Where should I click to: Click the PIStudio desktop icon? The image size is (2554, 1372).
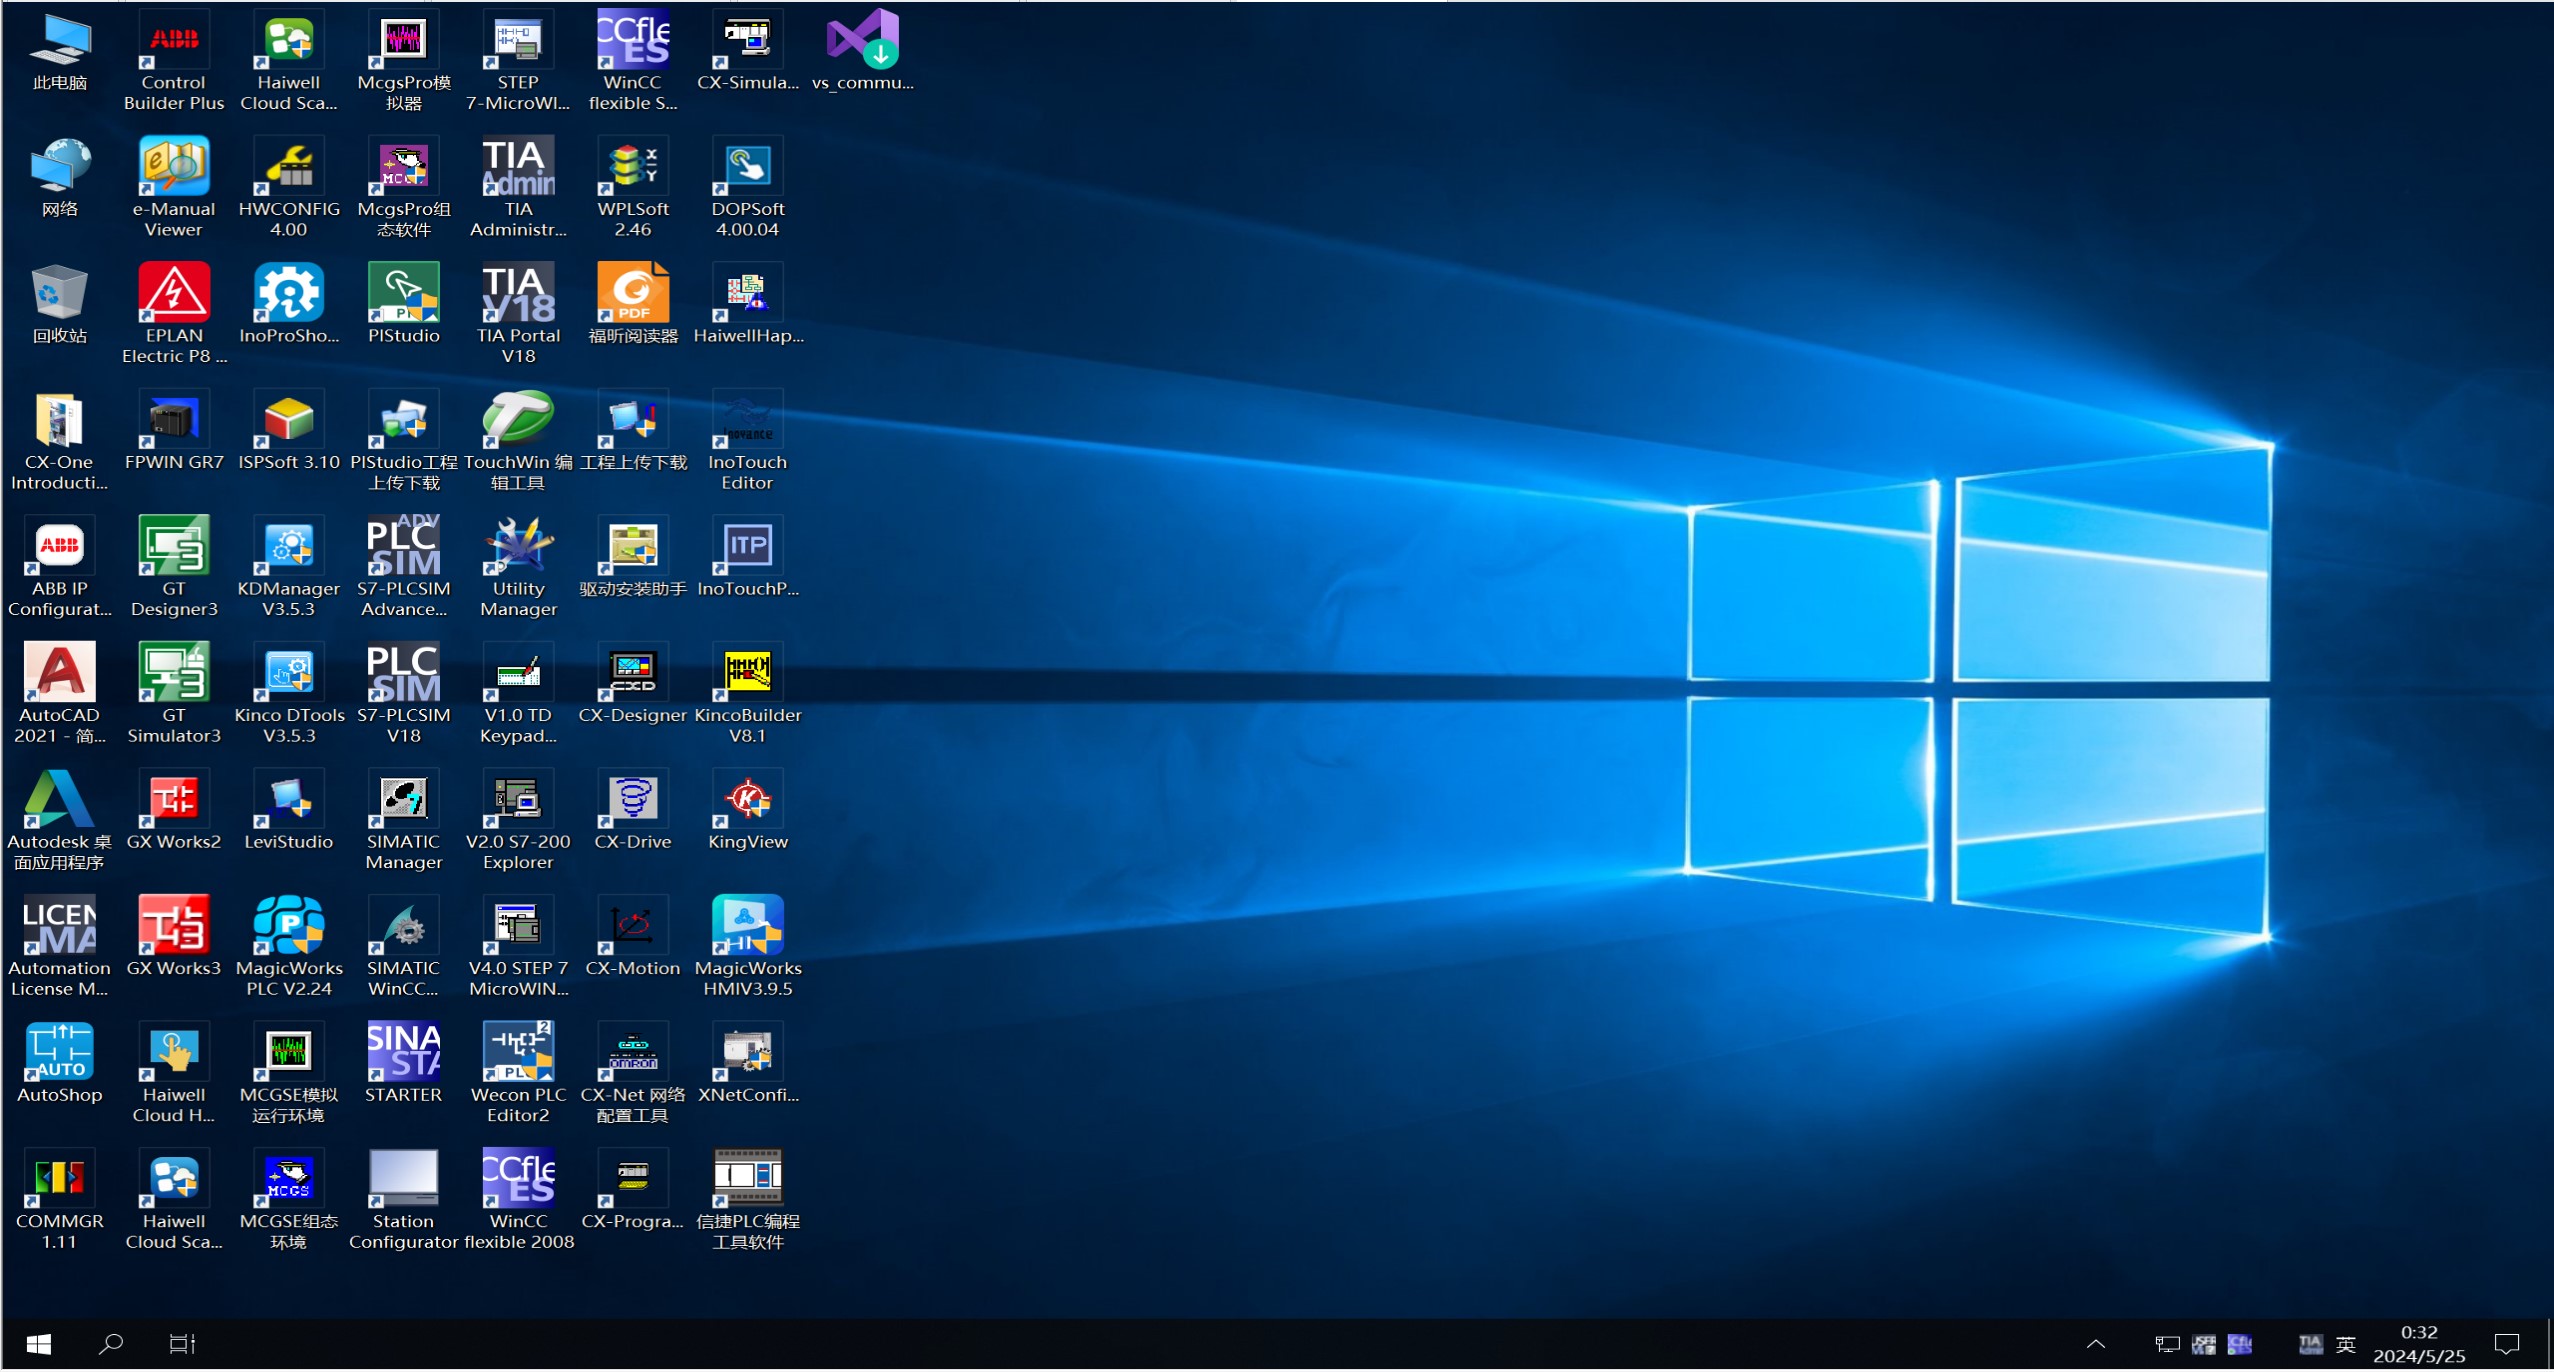(x=403, y=303)
